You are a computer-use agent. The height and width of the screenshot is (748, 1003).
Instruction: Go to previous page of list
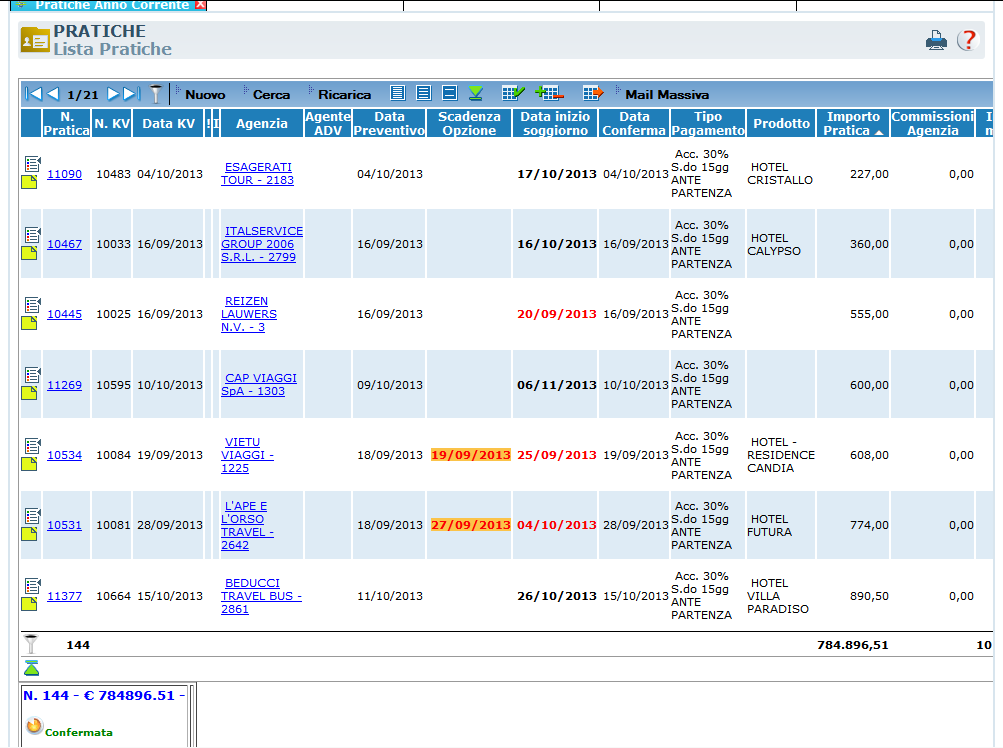click(x=54, y=94)
